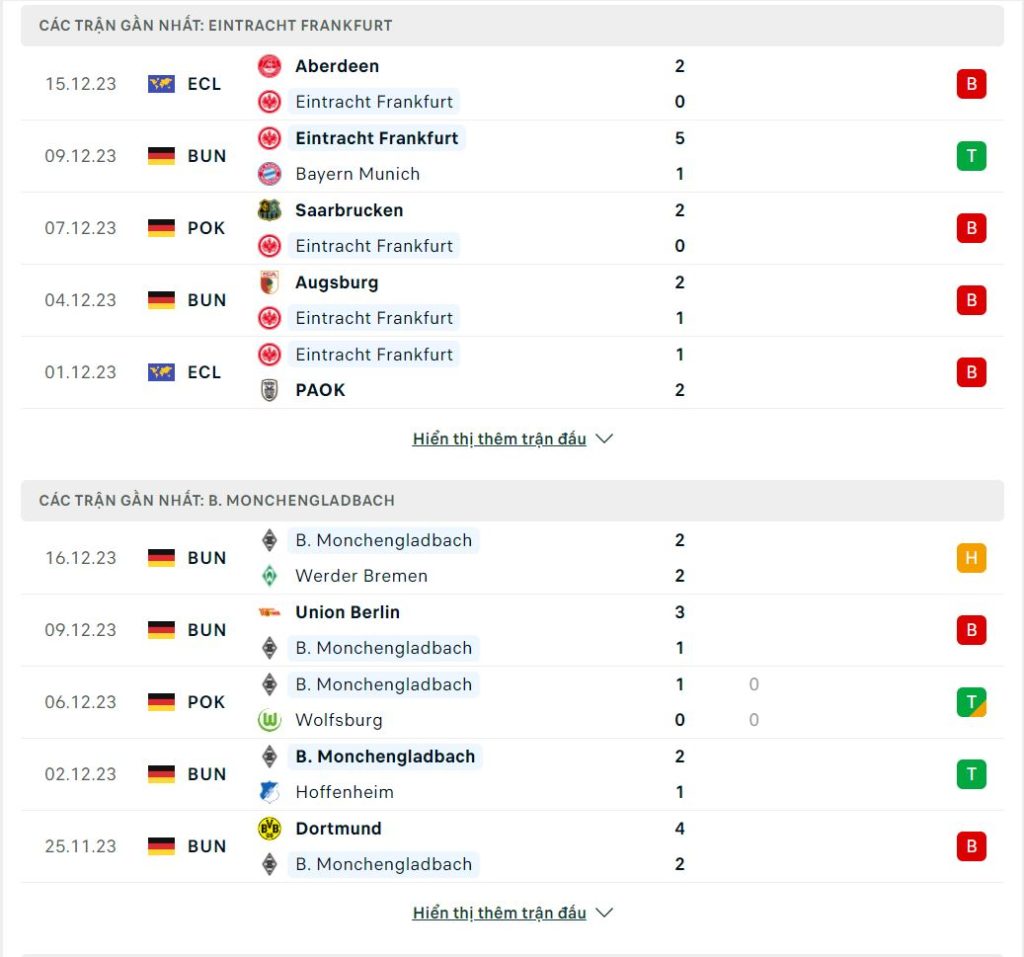Click the Hoffenheim club crest
1024x957 pixels.
click(269, 792)
